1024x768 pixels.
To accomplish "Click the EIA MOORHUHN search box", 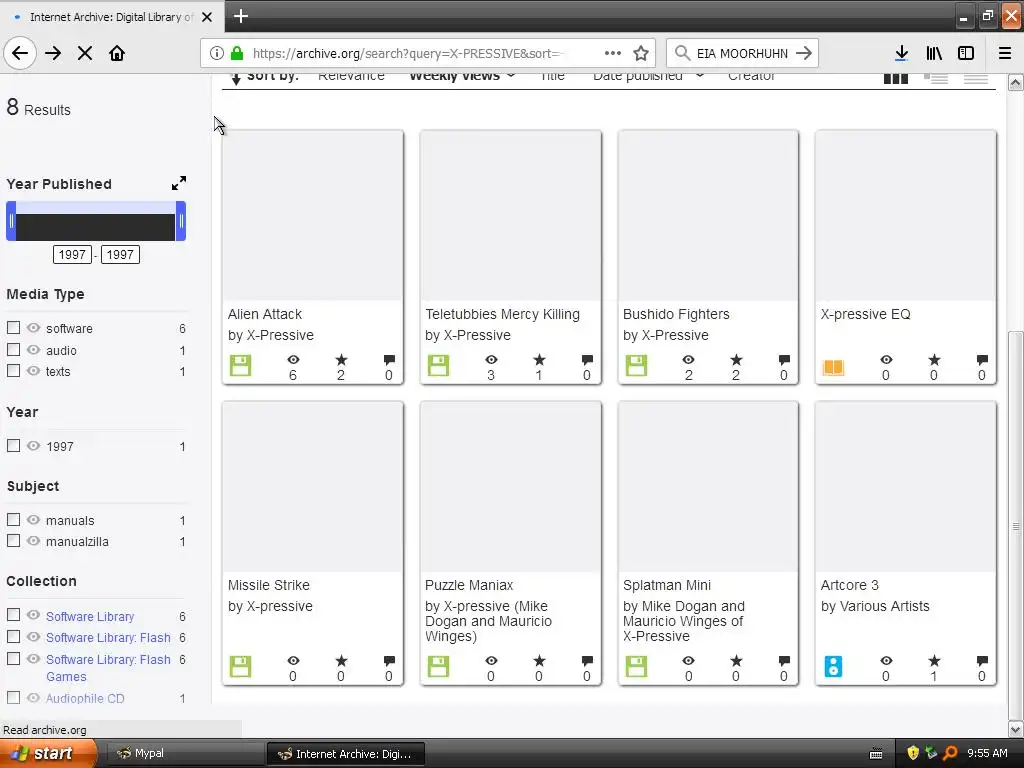I will click(742, 53).
